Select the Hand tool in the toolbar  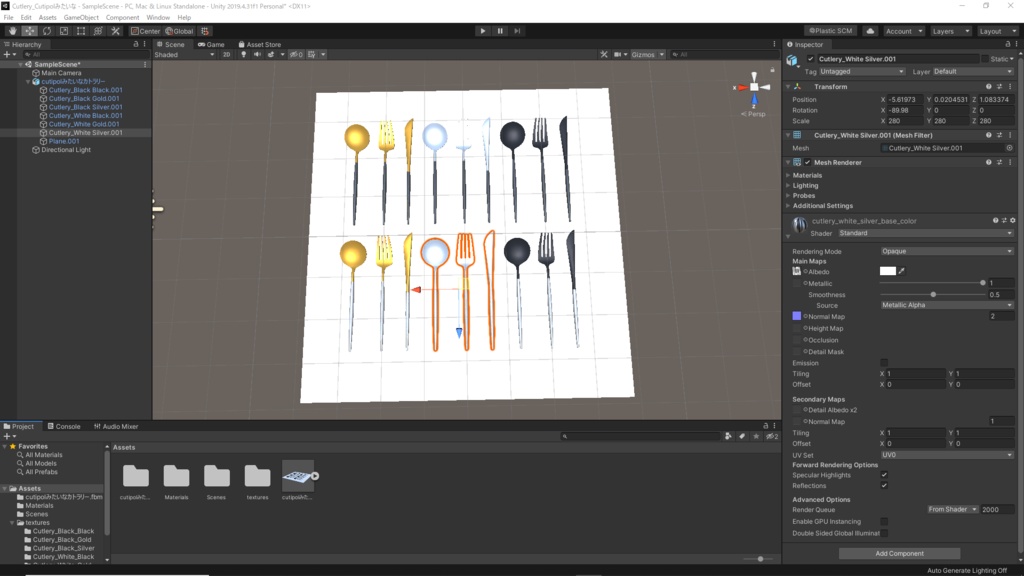click(x=13, y=31)
